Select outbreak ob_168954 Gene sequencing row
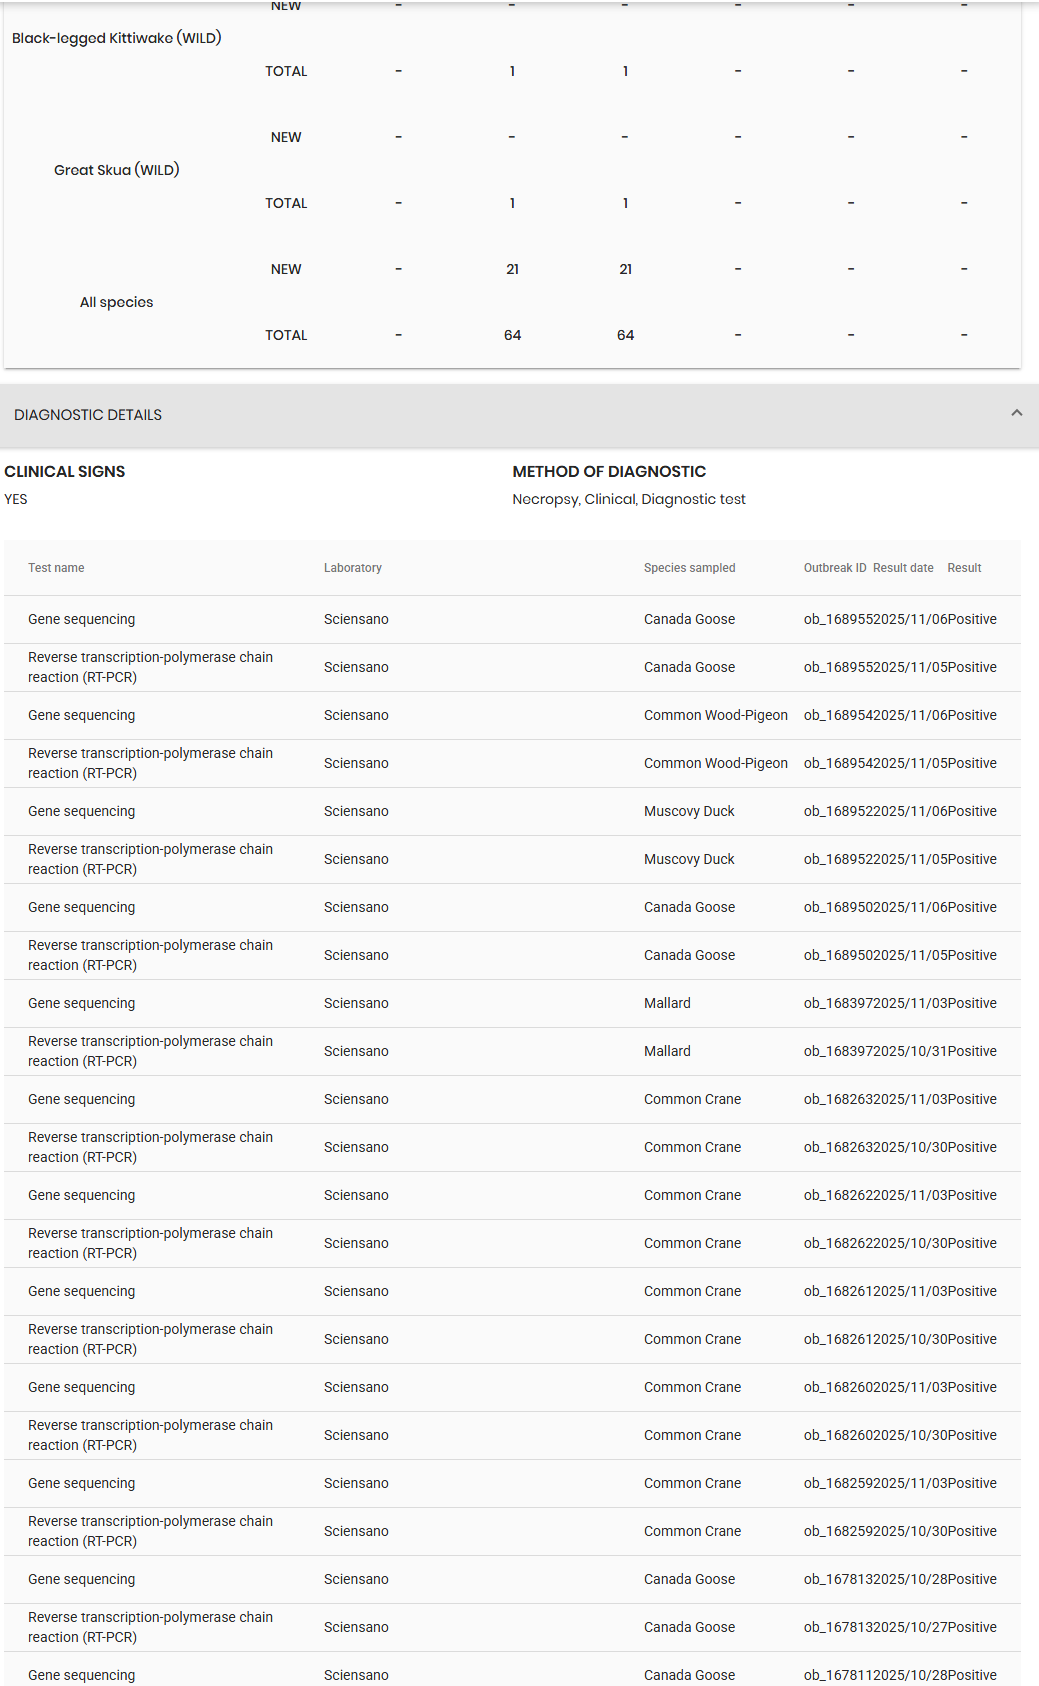 pos(512,716)
